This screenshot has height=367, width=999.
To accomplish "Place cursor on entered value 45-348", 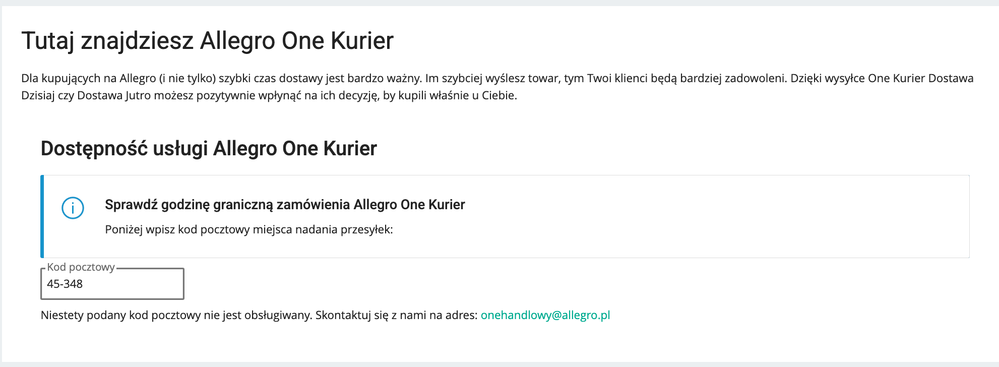I will coord(65,285).
